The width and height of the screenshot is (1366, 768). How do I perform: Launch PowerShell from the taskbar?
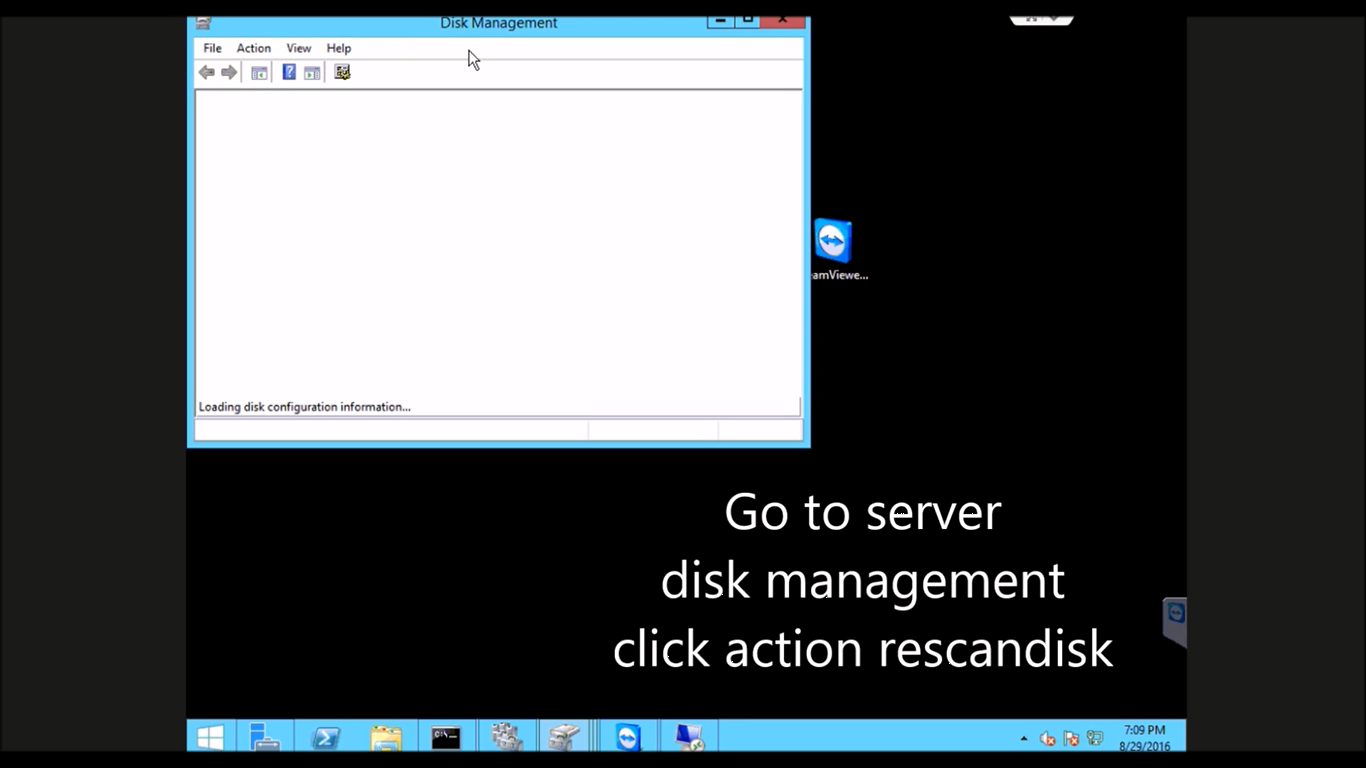click(326, 738)
